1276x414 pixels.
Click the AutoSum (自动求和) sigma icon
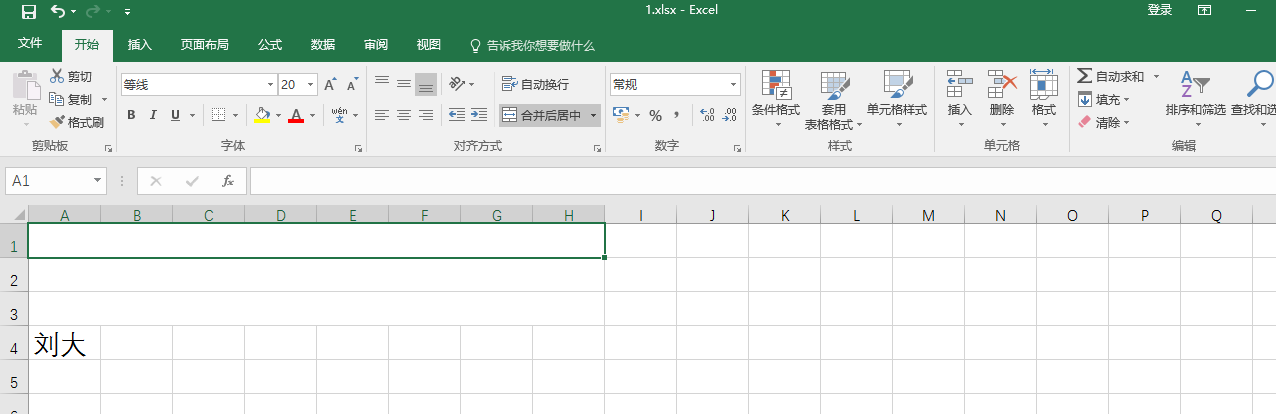coord(1084,76)
